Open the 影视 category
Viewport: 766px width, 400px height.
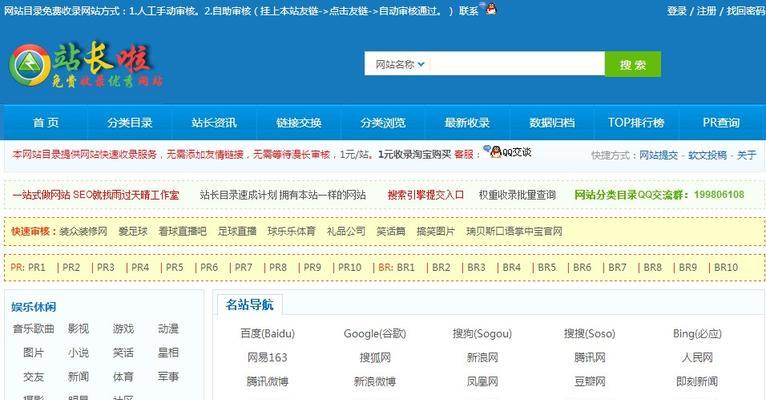(78, 329)
